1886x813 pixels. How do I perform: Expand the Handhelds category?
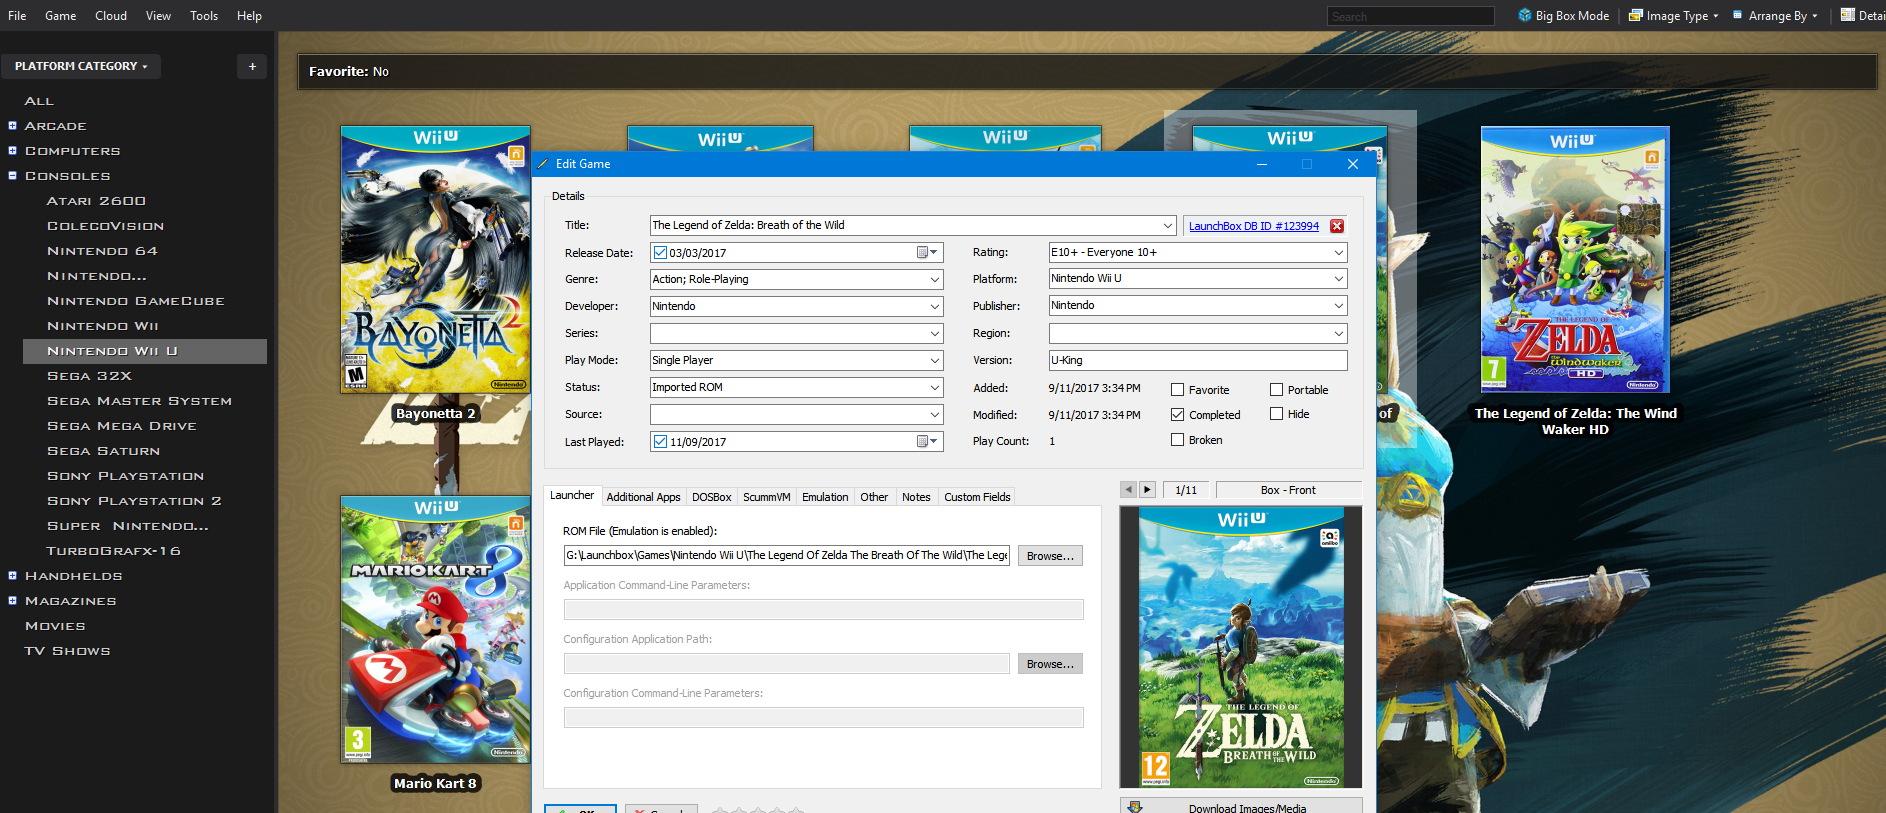click(13, 576)
